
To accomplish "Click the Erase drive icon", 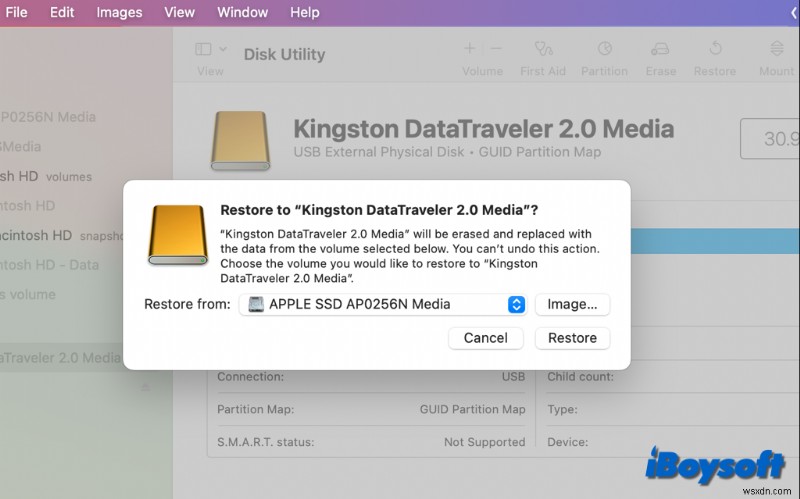I will tap(660, 48).
